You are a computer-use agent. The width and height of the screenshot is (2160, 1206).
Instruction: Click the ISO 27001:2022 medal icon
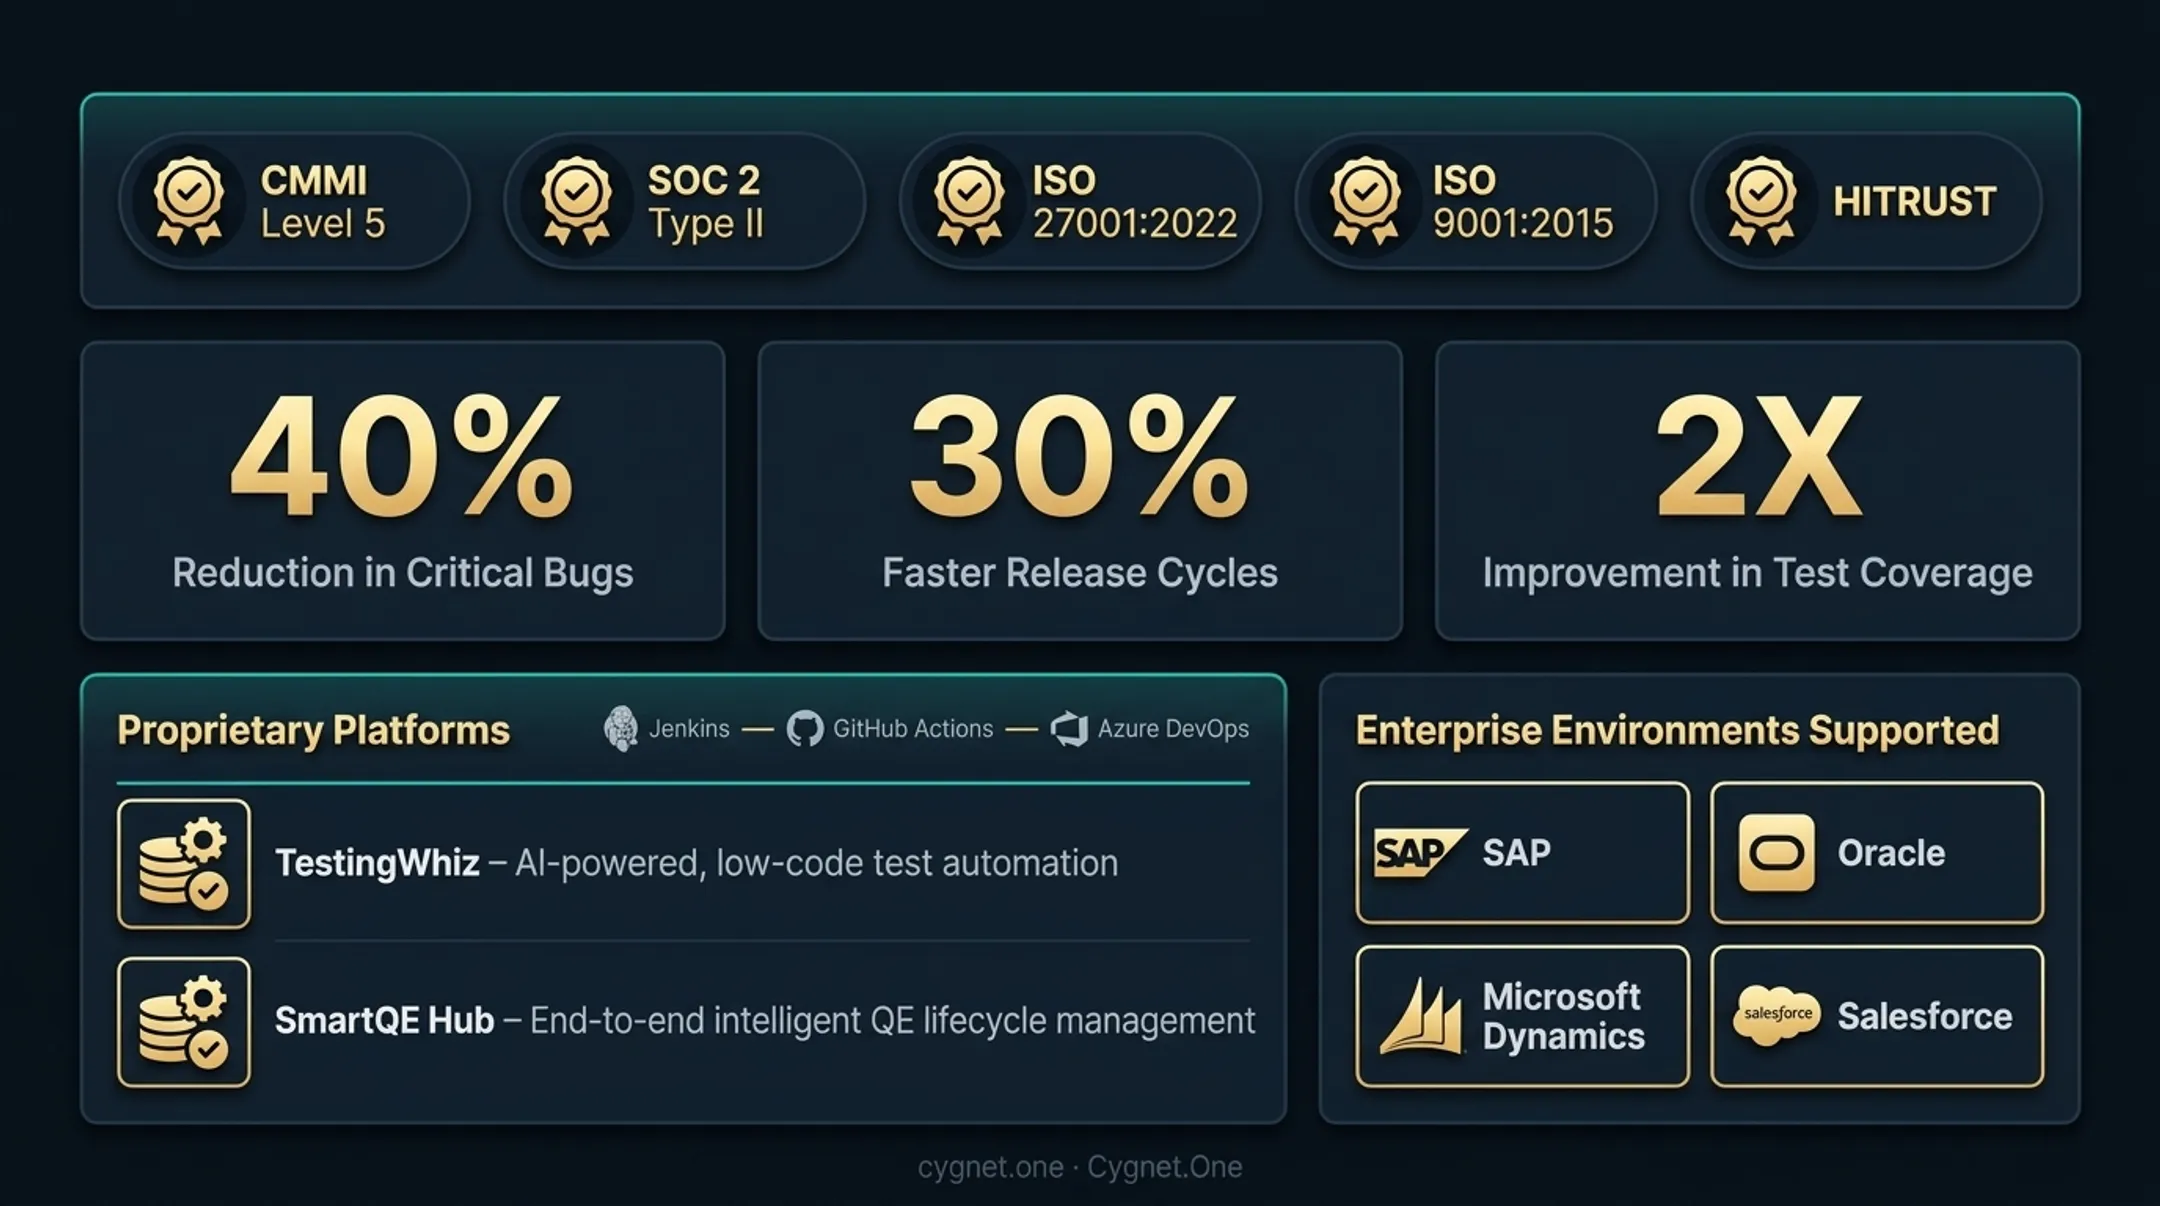click(968, 201)
